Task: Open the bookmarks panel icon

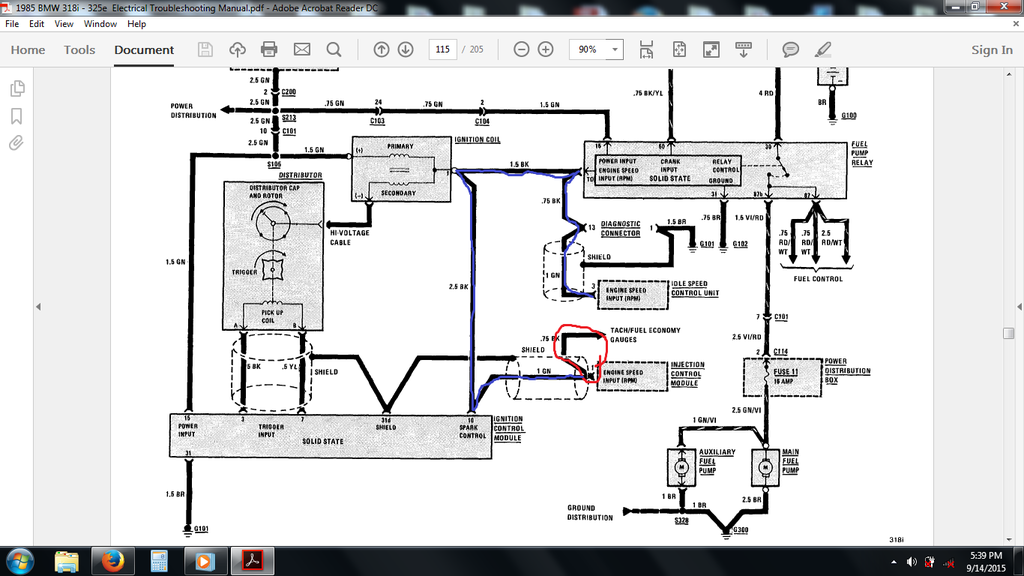Action: point(16,116)
